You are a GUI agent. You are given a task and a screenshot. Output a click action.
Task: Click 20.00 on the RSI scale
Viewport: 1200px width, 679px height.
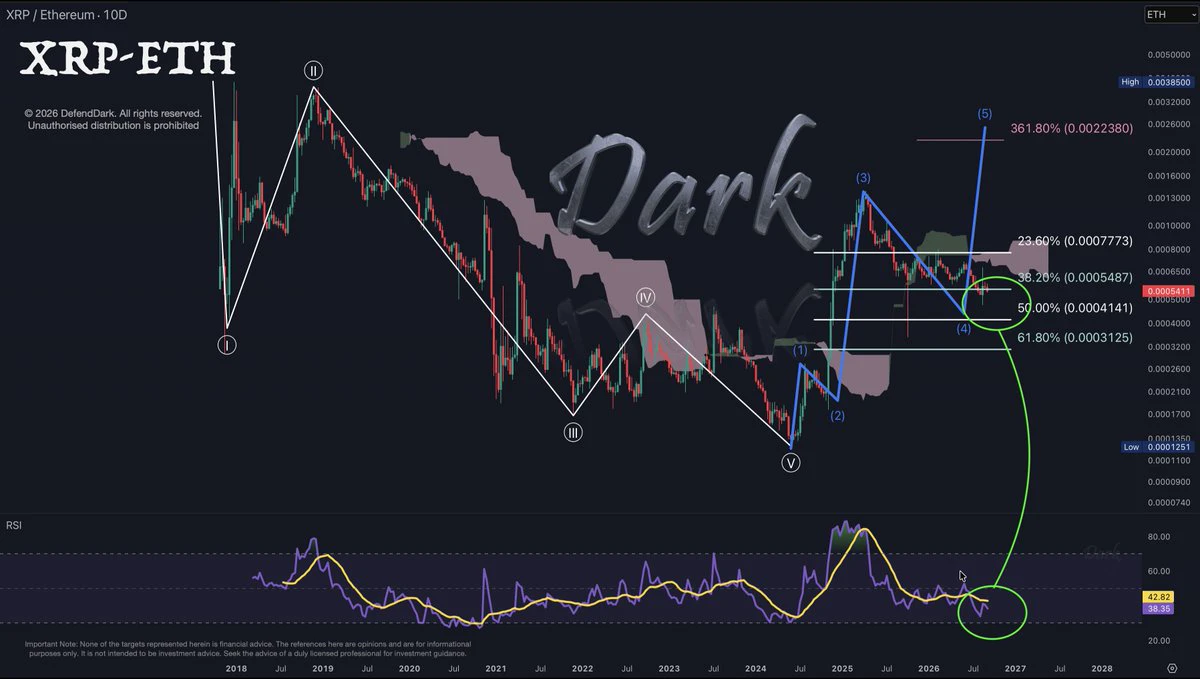[1158, 641]
